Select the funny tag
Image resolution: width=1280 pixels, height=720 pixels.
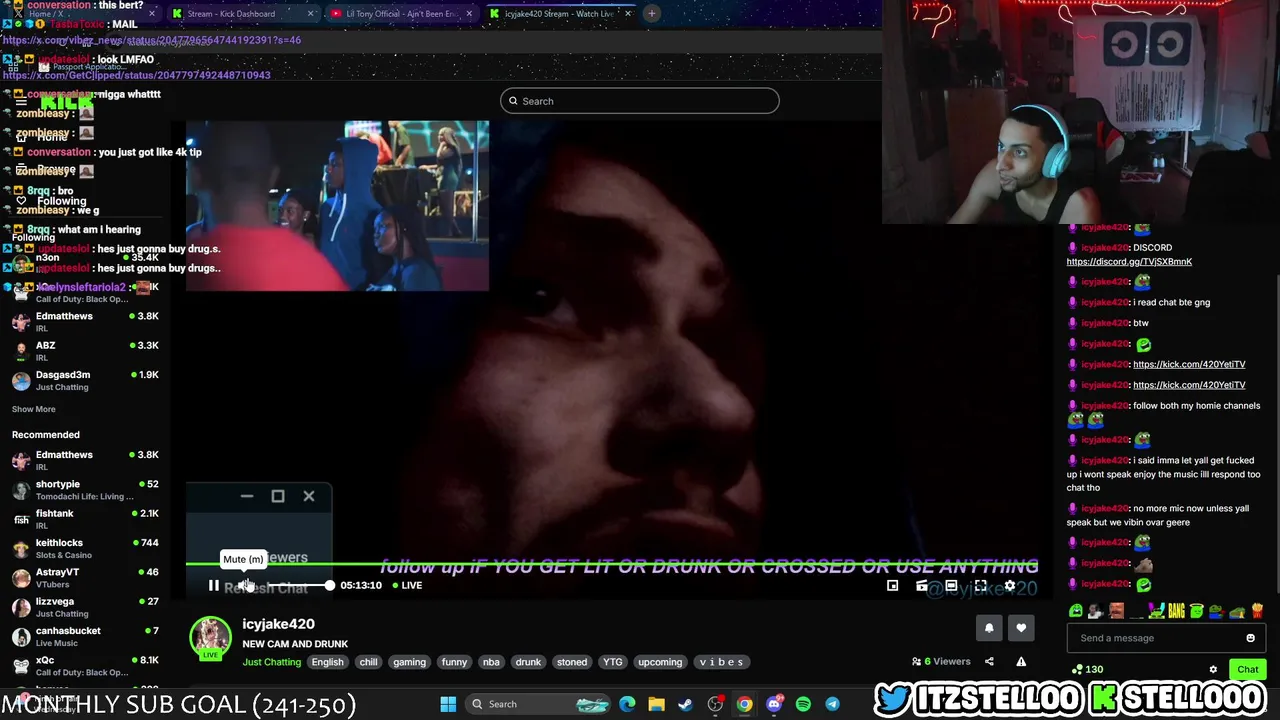454,662
